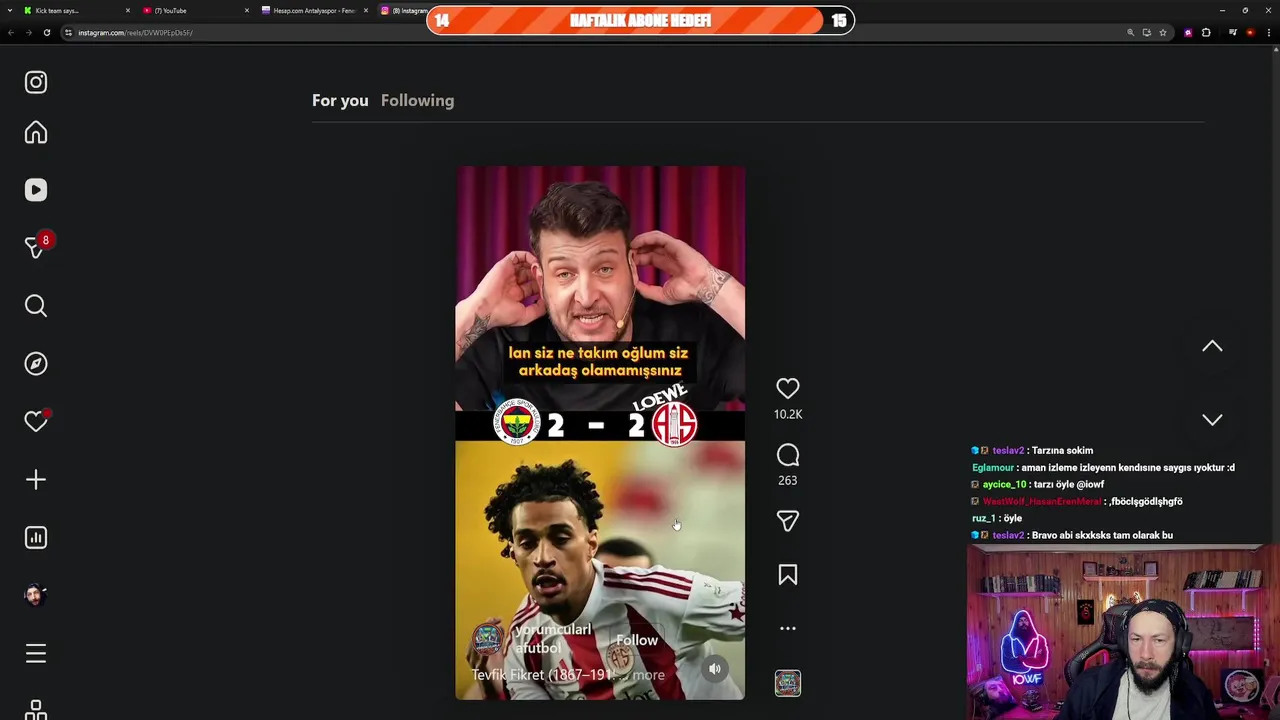Open the purple extension icon
Image resolution: width=1280 pixels, height=720 pixels.
(x=1188, y=32)
